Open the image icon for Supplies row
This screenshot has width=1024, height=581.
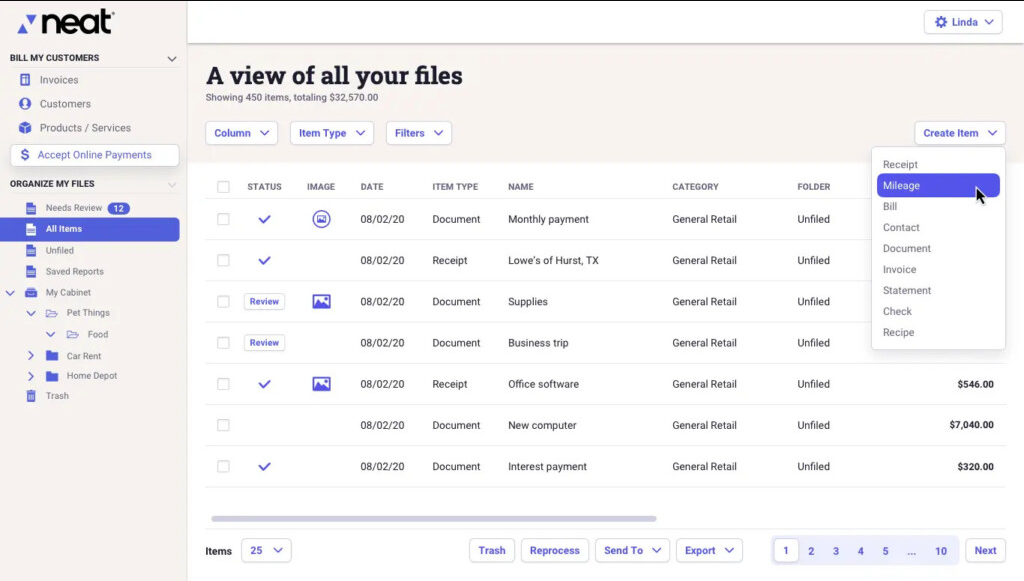(321, 302)
